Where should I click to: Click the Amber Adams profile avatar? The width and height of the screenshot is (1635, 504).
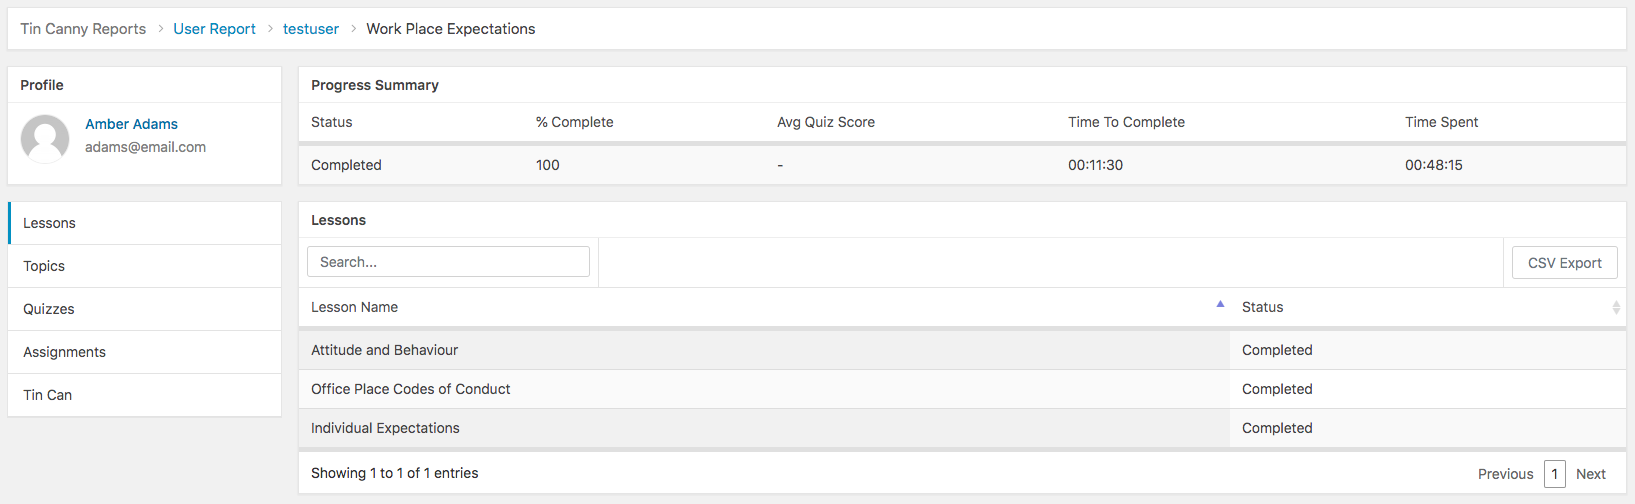(x=45, y=138)
